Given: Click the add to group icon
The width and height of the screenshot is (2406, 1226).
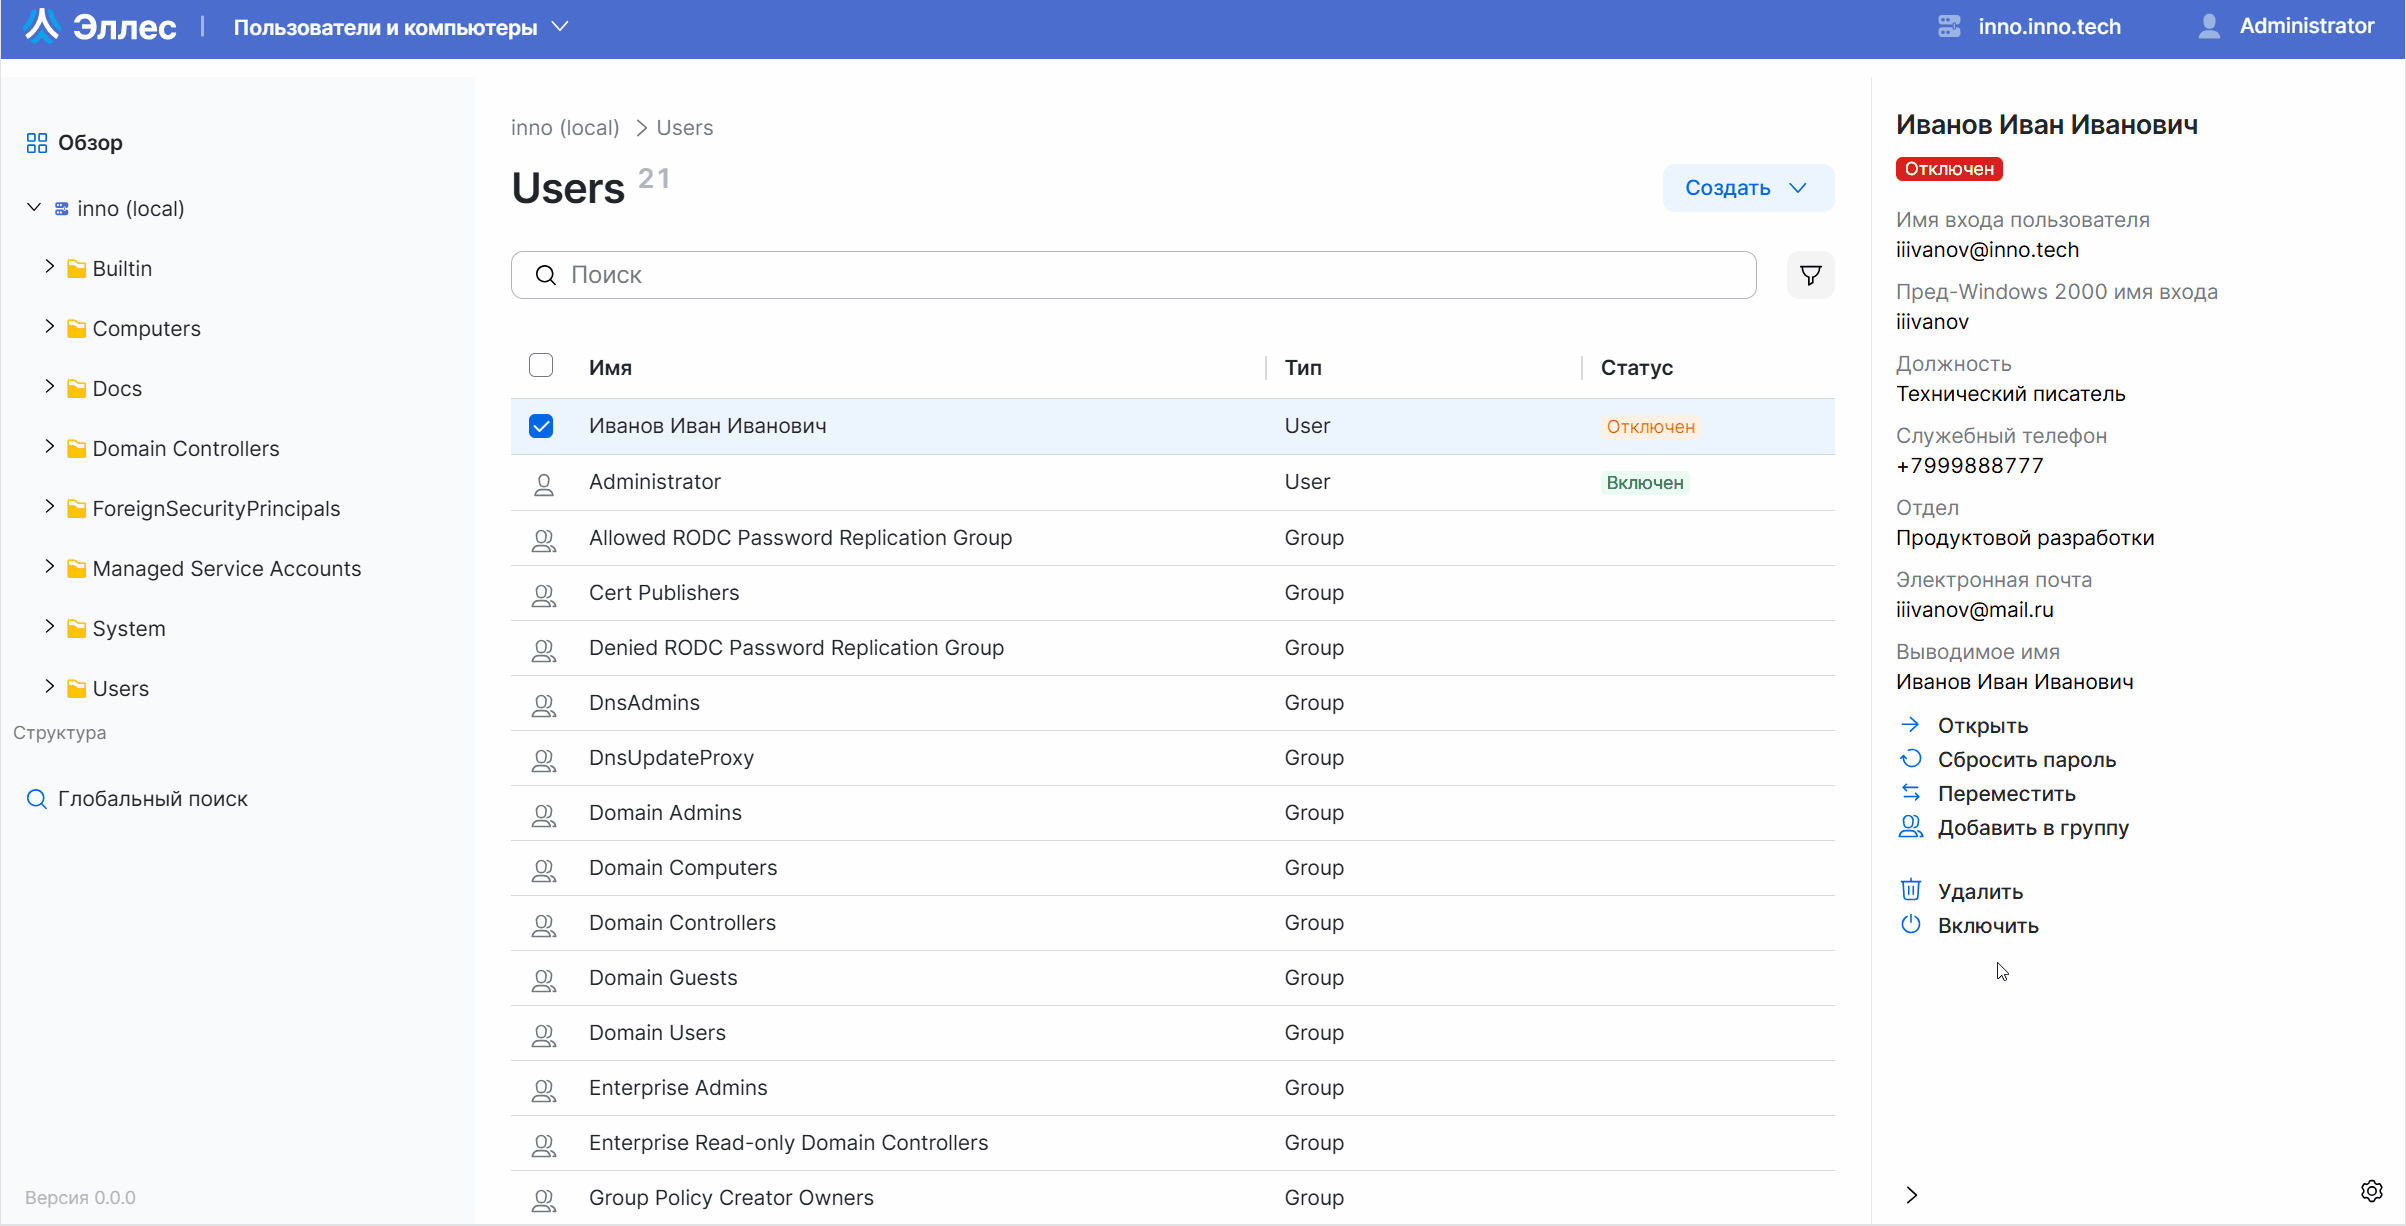Looking at the screenshot, I should [x=1910, y=827].
